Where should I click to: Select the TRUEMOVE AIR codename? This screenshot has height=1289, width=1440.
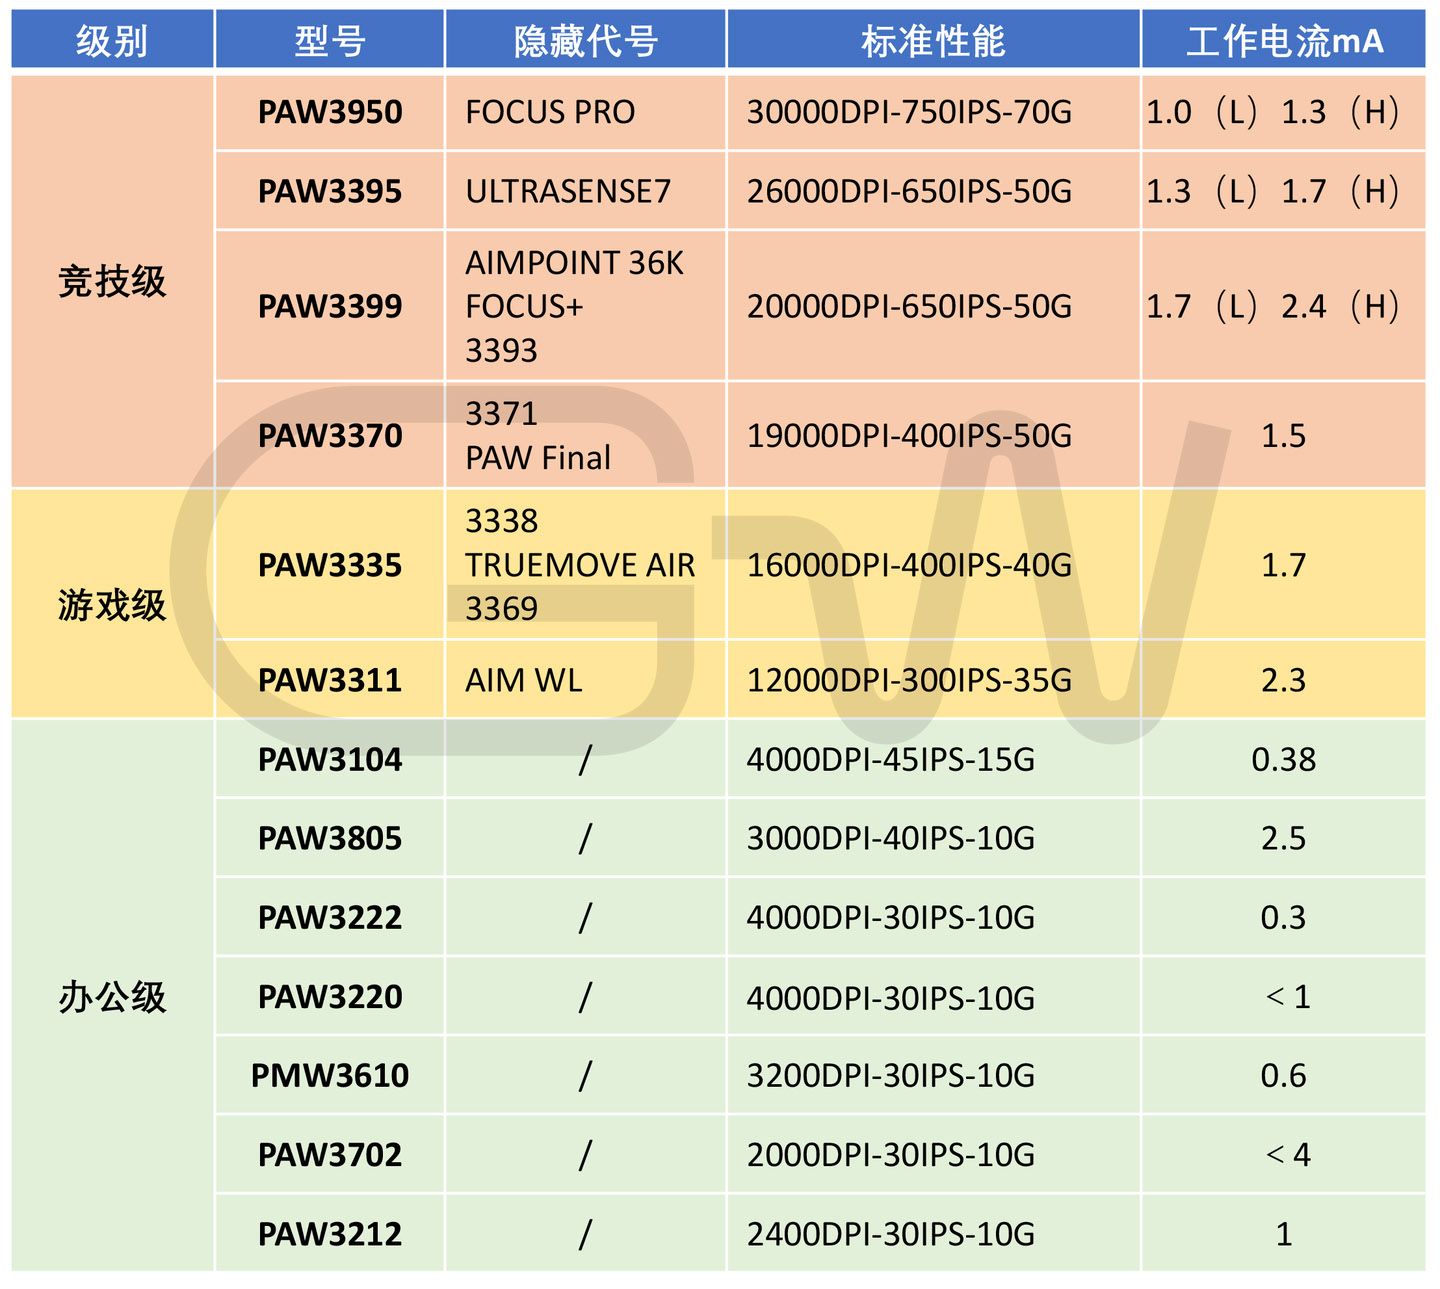click(x=580, y=565)
